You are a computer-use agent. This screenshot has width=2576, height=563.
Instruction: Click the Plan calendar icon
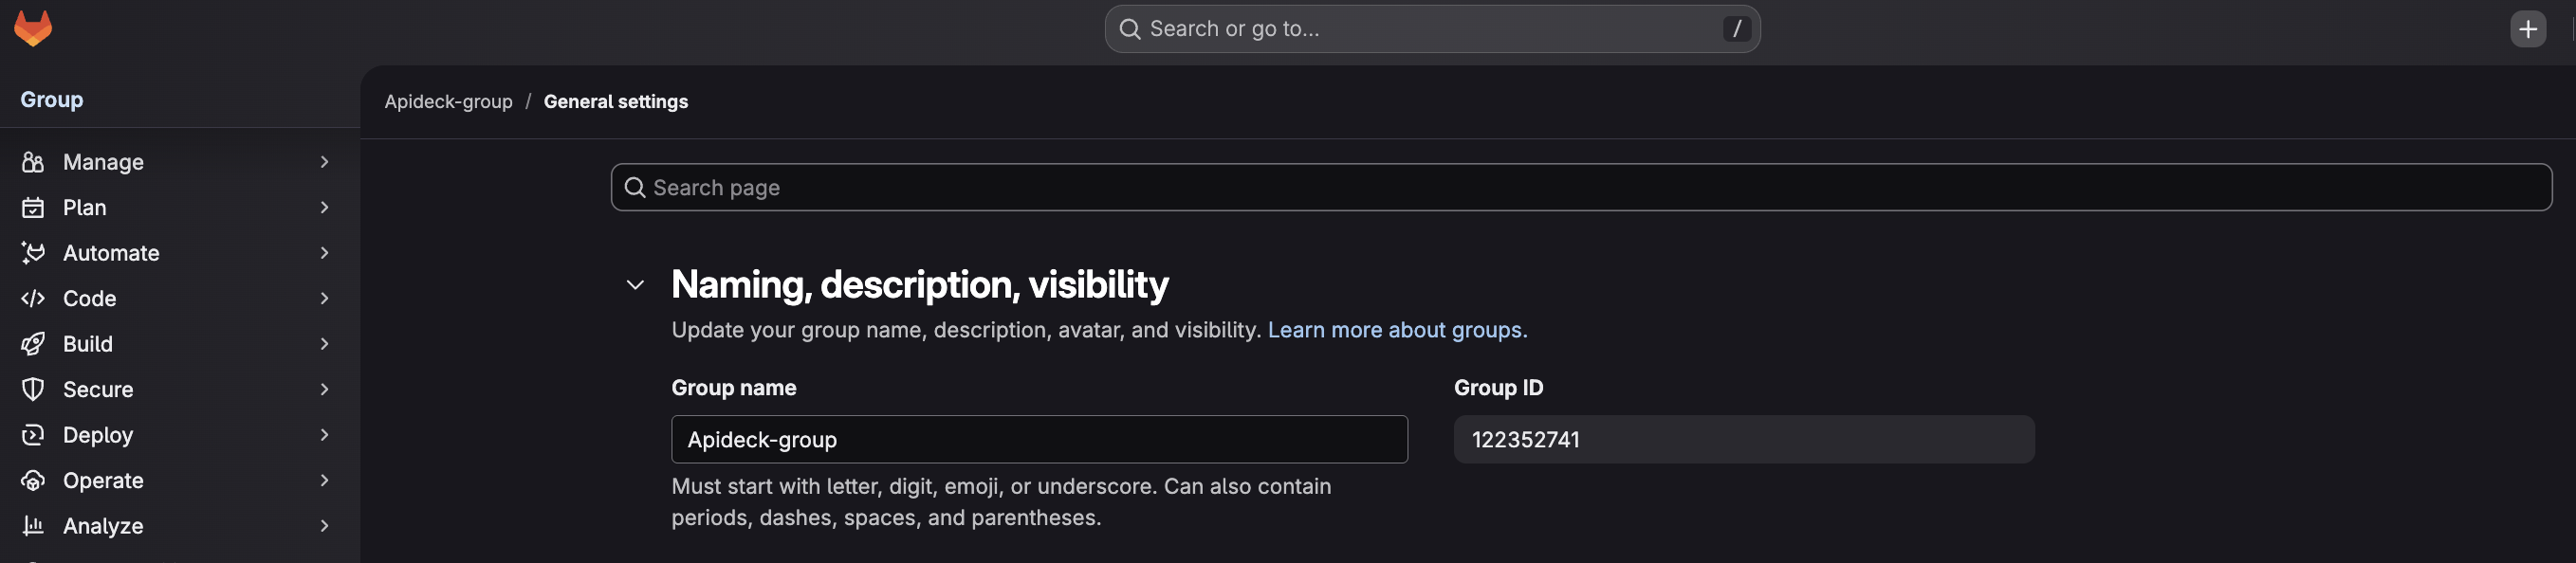(33, 207)
